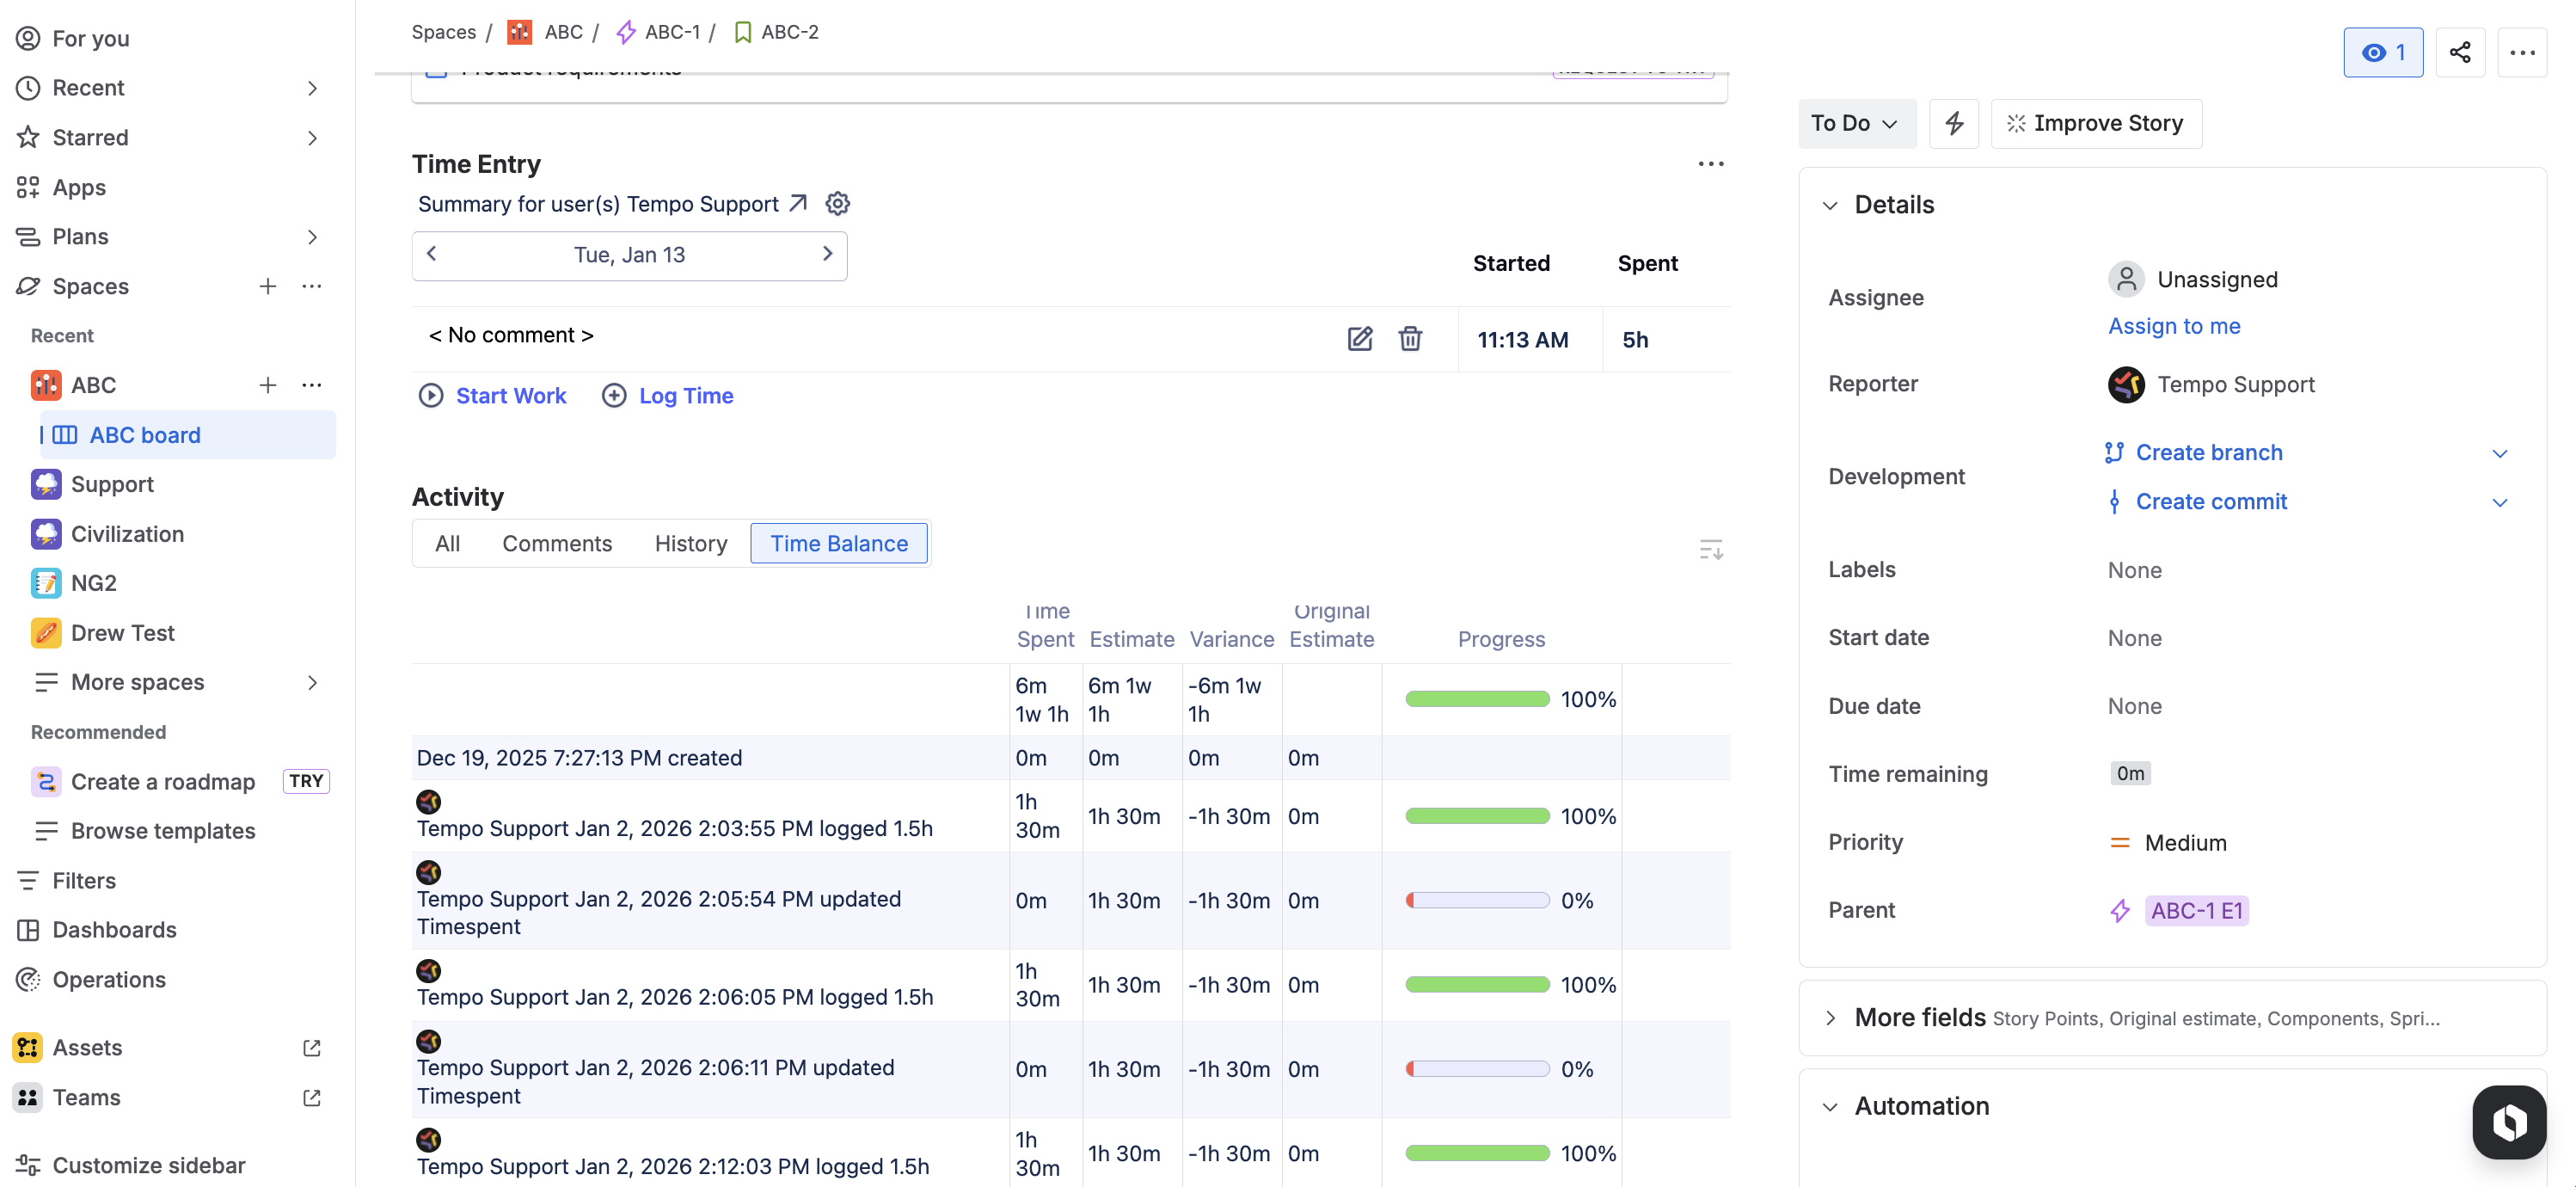Viewport: 2576px width, 1187px height.
Task: Open the To Do status dropdown
Action: 1855,123
